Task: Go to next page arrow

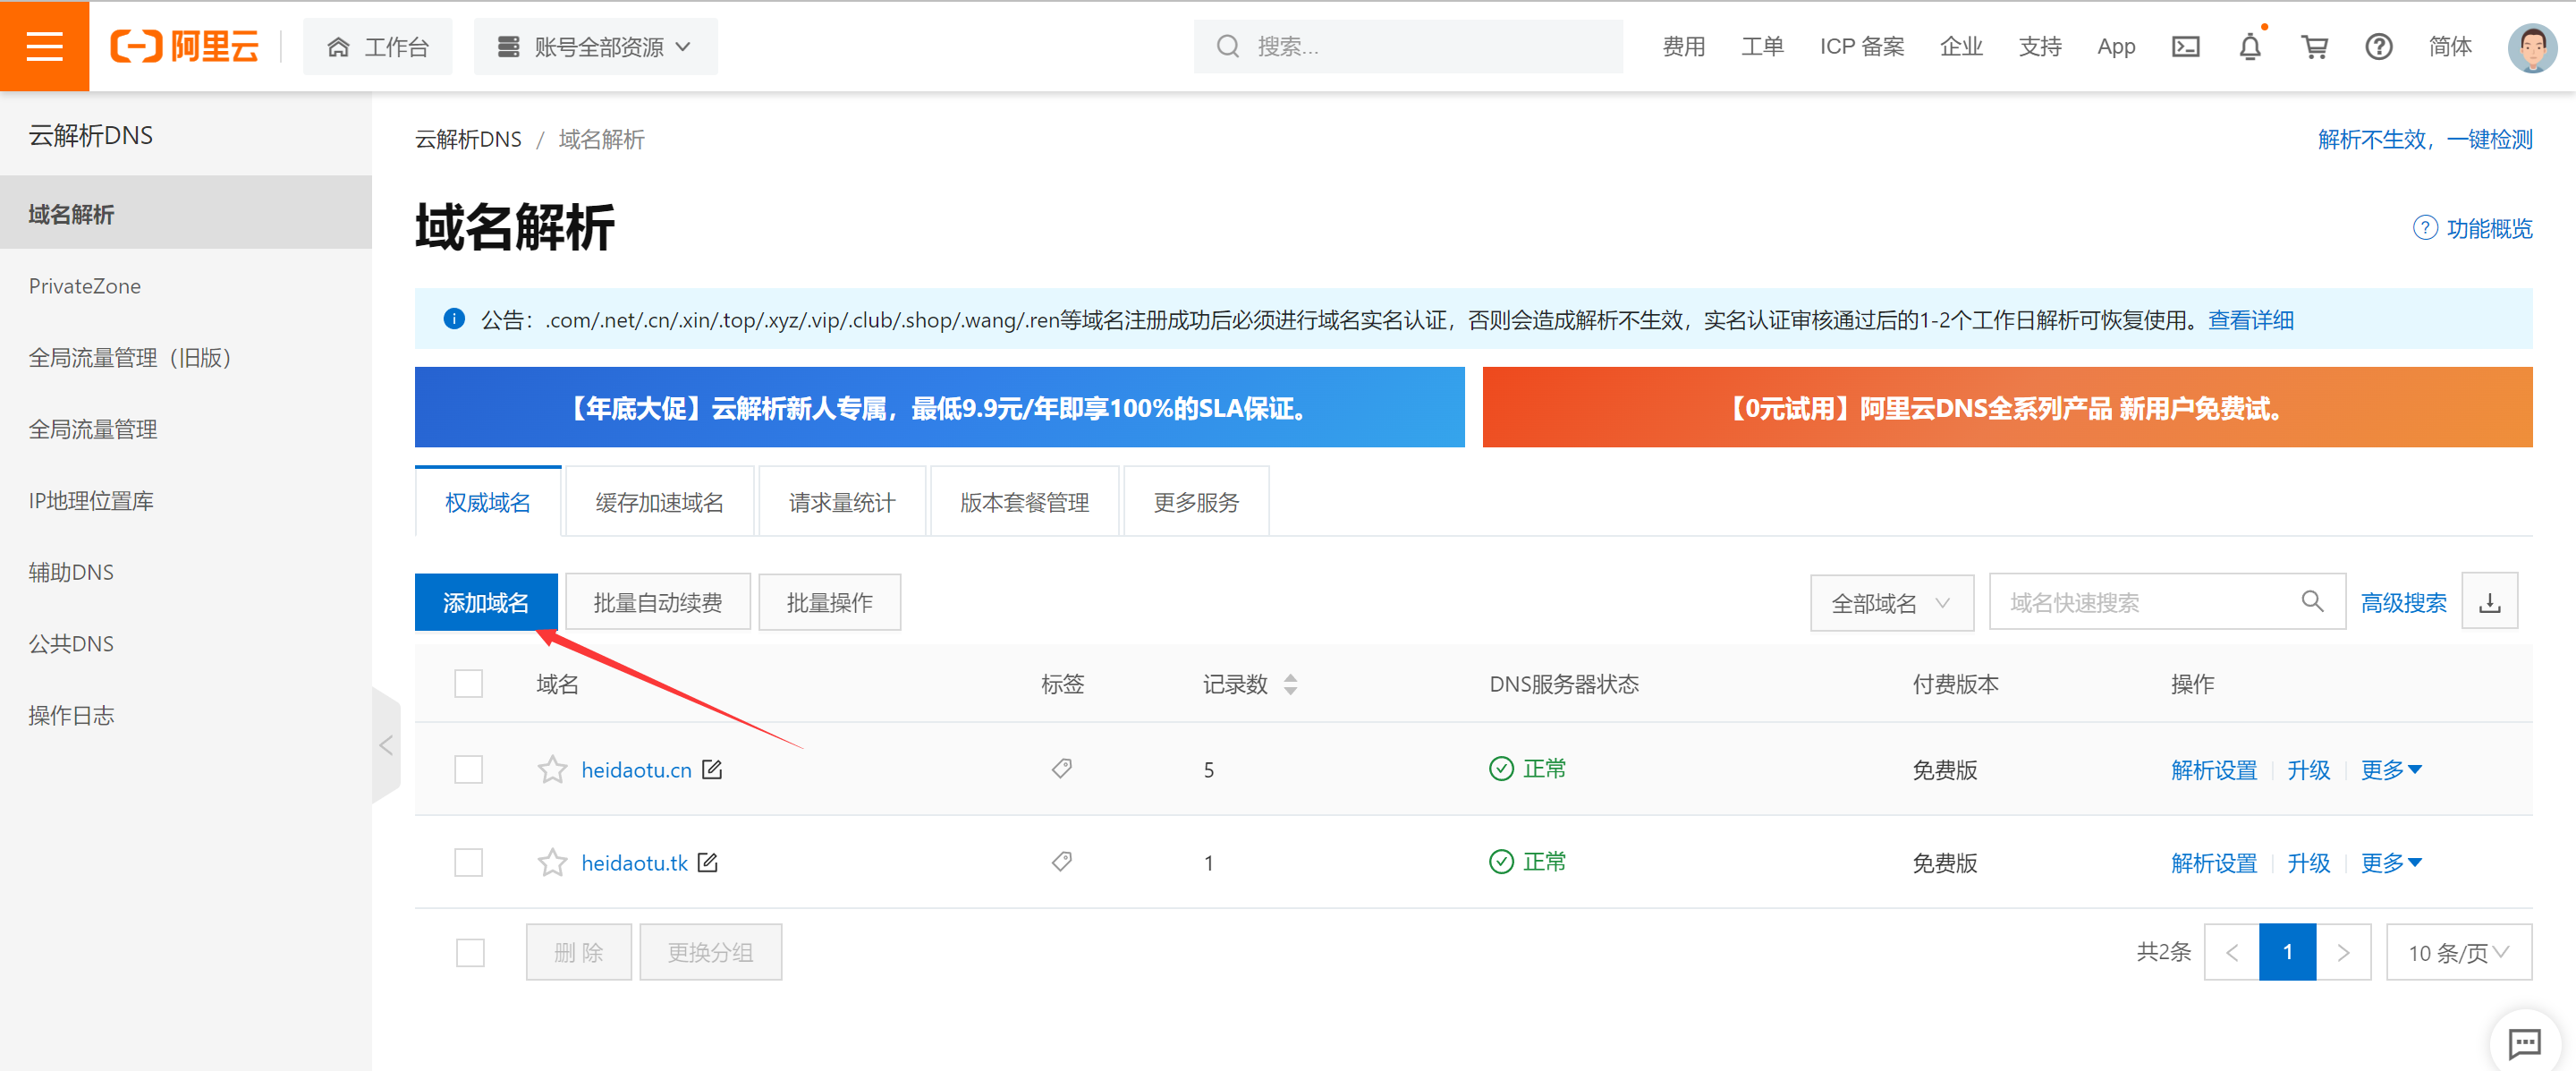Action: click(2343, 952)
